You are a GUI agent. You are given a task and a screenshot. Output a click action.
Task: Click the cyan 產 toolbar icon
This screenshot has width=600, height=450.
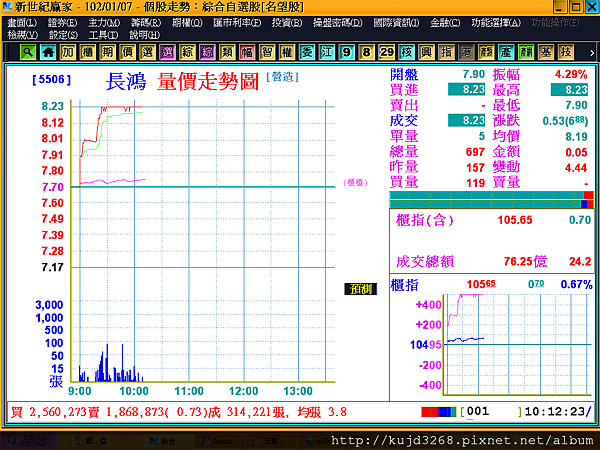[506, 52]
